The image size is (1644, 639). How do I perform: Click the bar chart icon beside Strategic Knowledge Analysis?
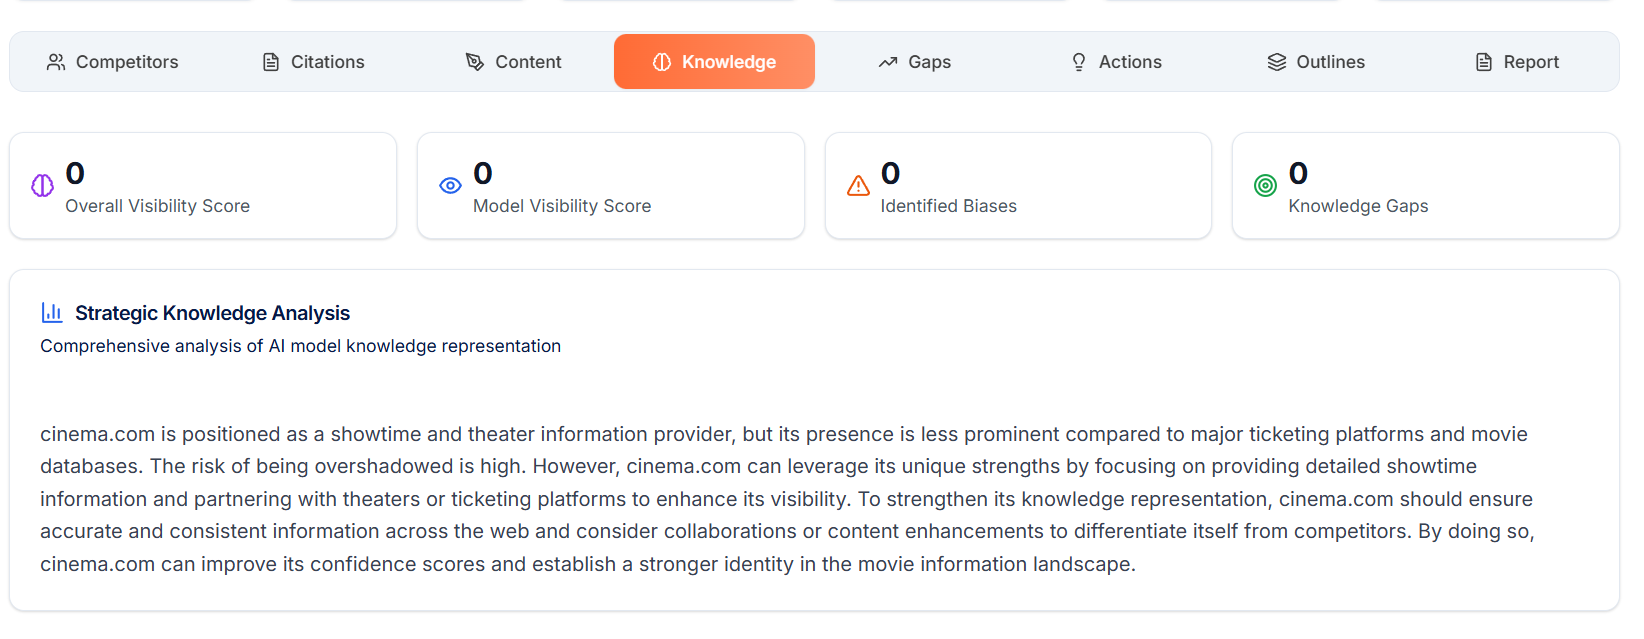(x=52, y=313)
